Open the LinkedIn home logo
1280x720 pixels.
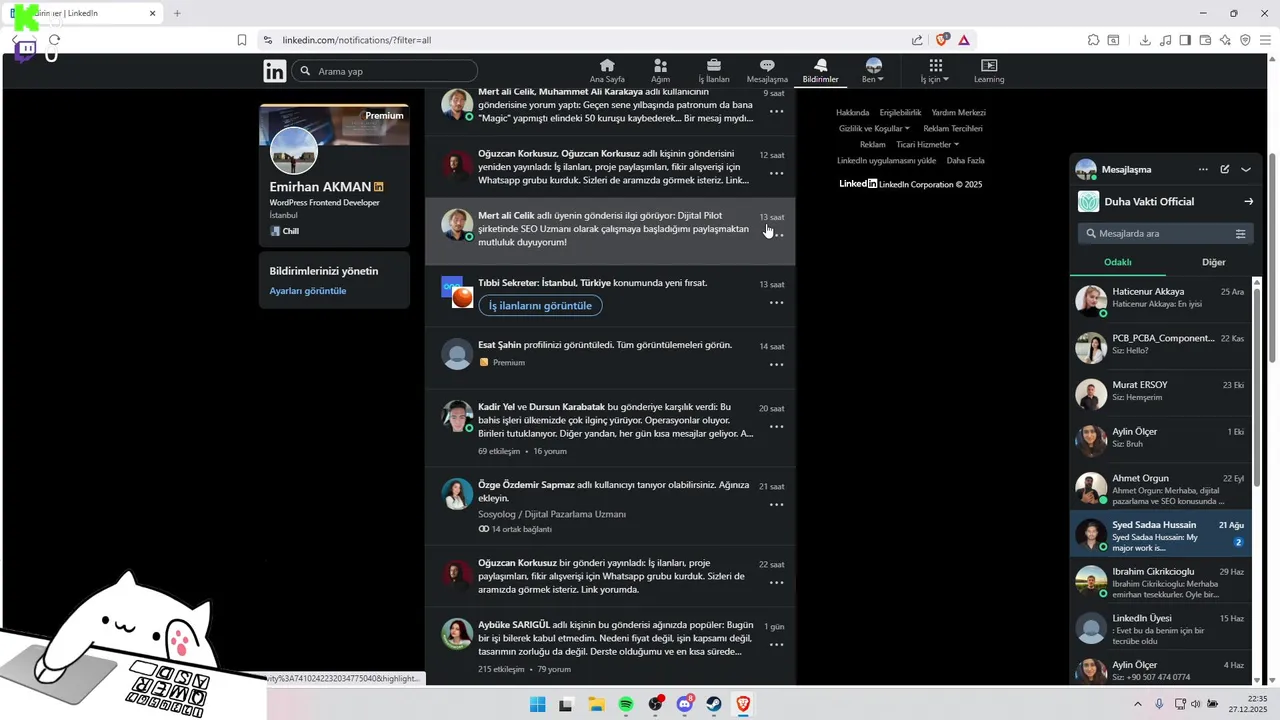pyautogui.click(x=274, y=71)
